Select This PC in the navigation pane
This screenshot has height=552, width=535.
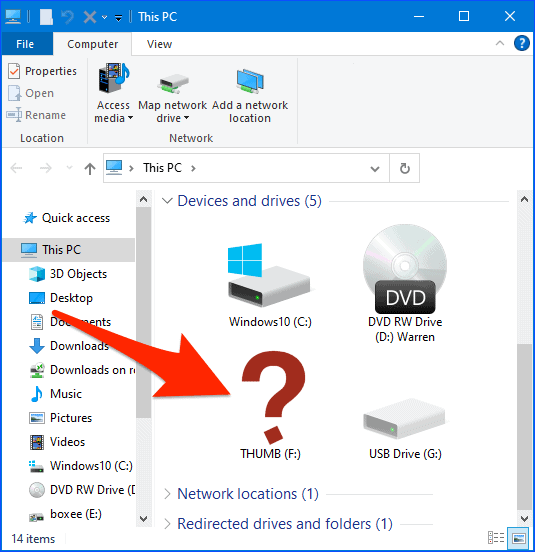(x=69, y=250)
